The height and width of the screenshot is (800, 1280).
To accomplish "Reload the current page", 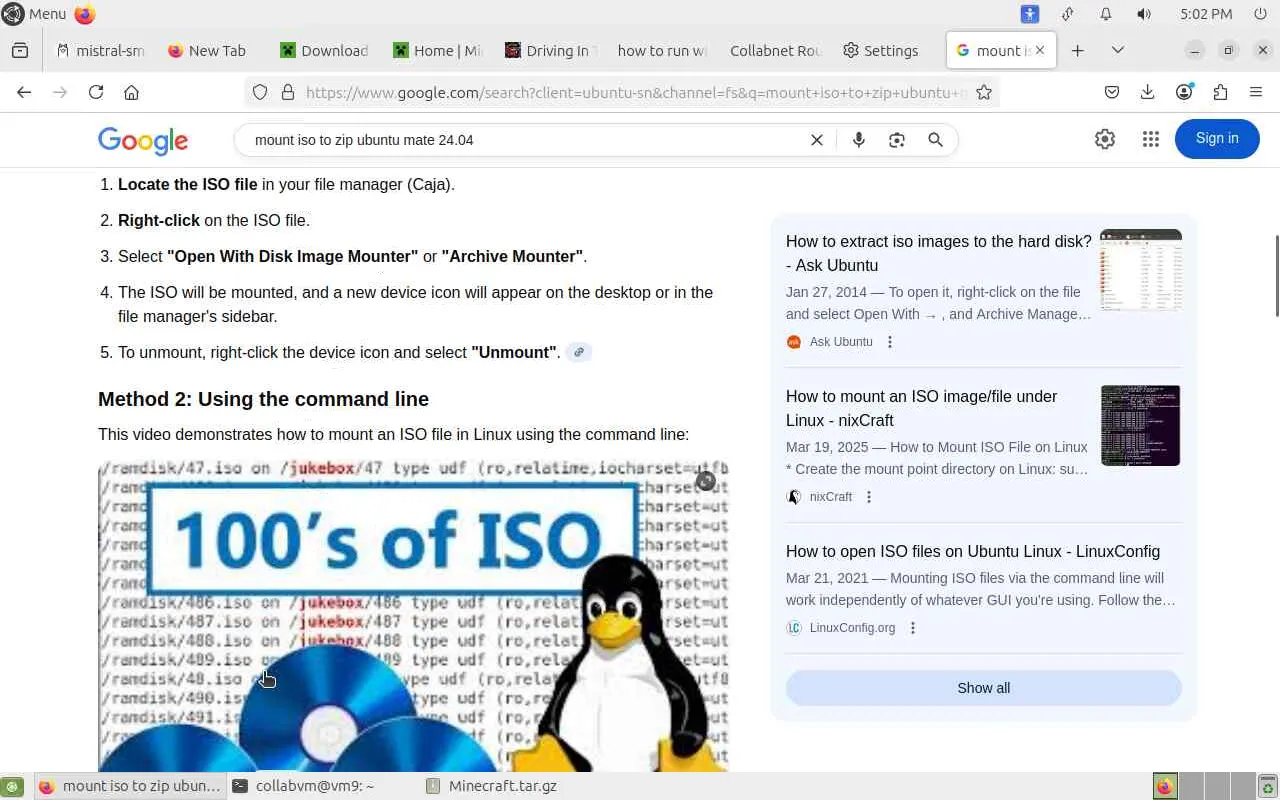I will click(96, 92).
